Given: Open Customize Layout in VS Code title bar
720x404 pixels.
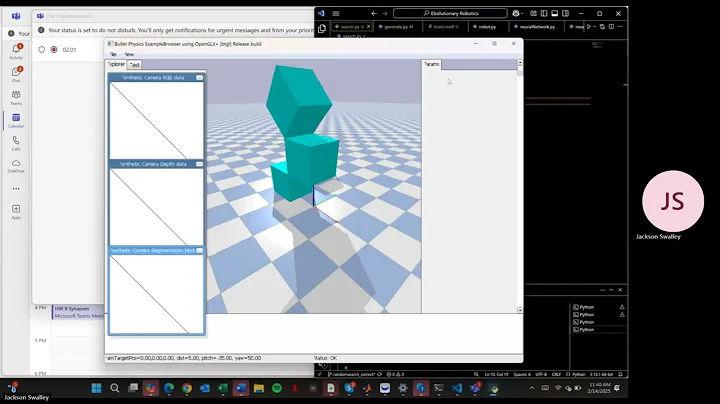Looking at the screenshot, I should (x=533, y=13).
